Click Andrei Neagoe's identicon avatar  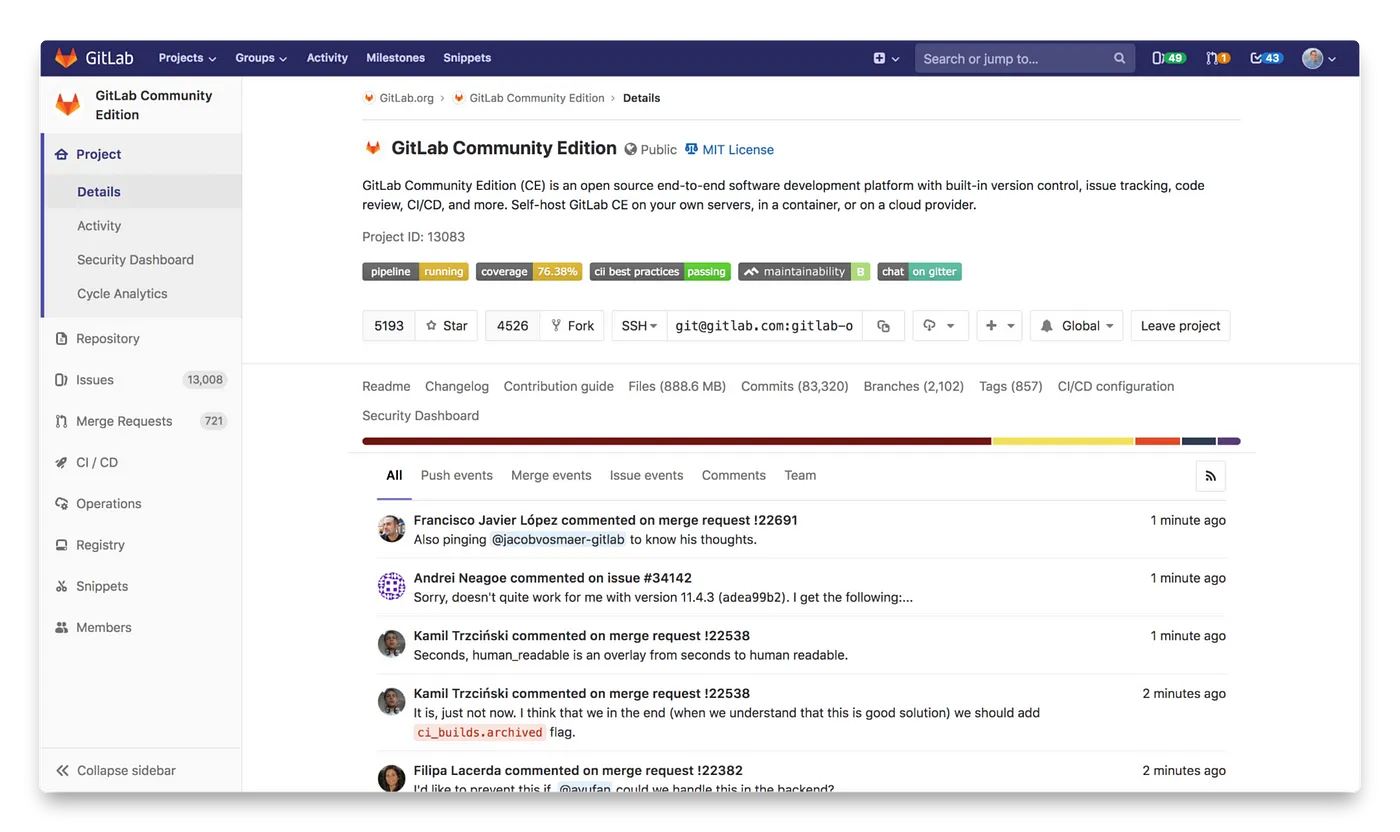click(x=391, y=586)
